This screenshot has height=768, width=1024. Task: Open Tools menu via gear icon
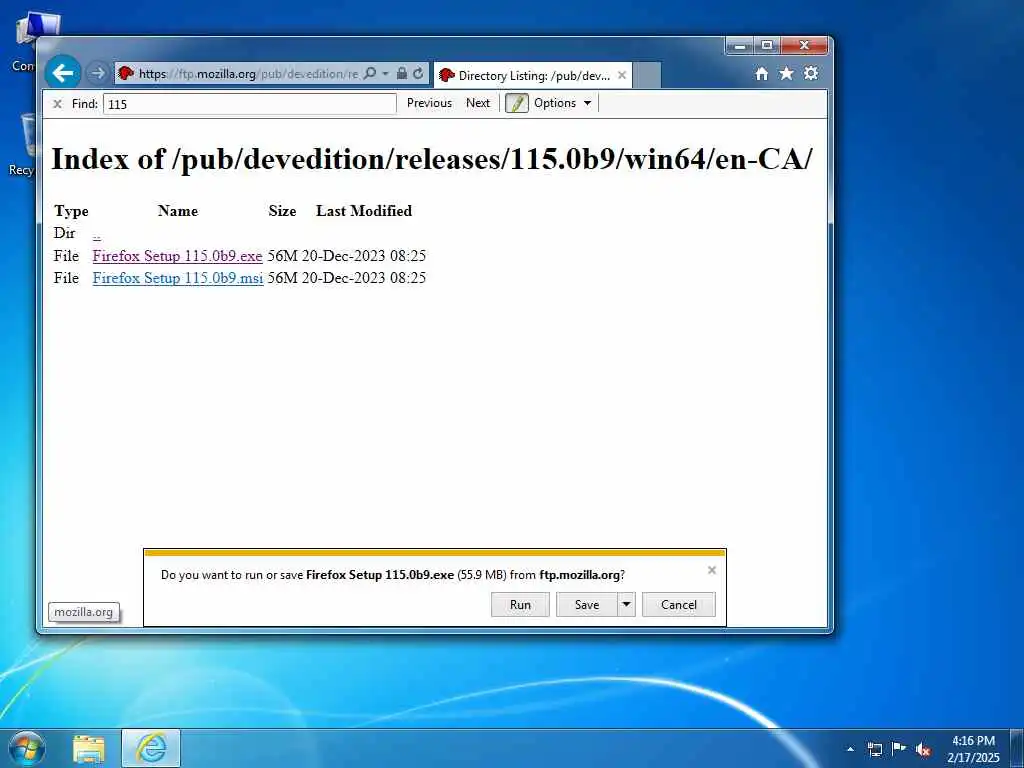pos(811,73)
